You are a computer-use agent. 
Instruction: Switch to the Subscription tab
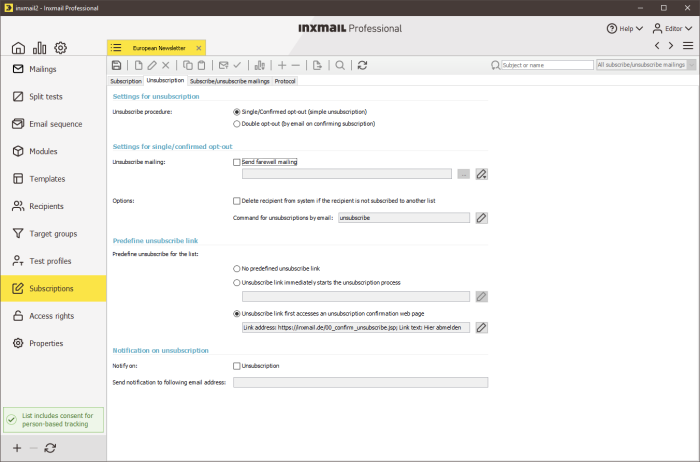tap(126, 81)
